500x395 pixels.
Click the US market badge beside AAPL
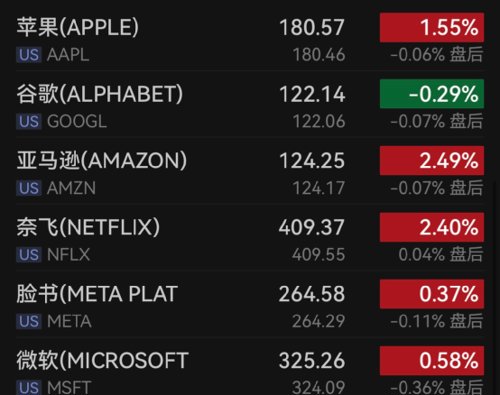pos(29,55)
